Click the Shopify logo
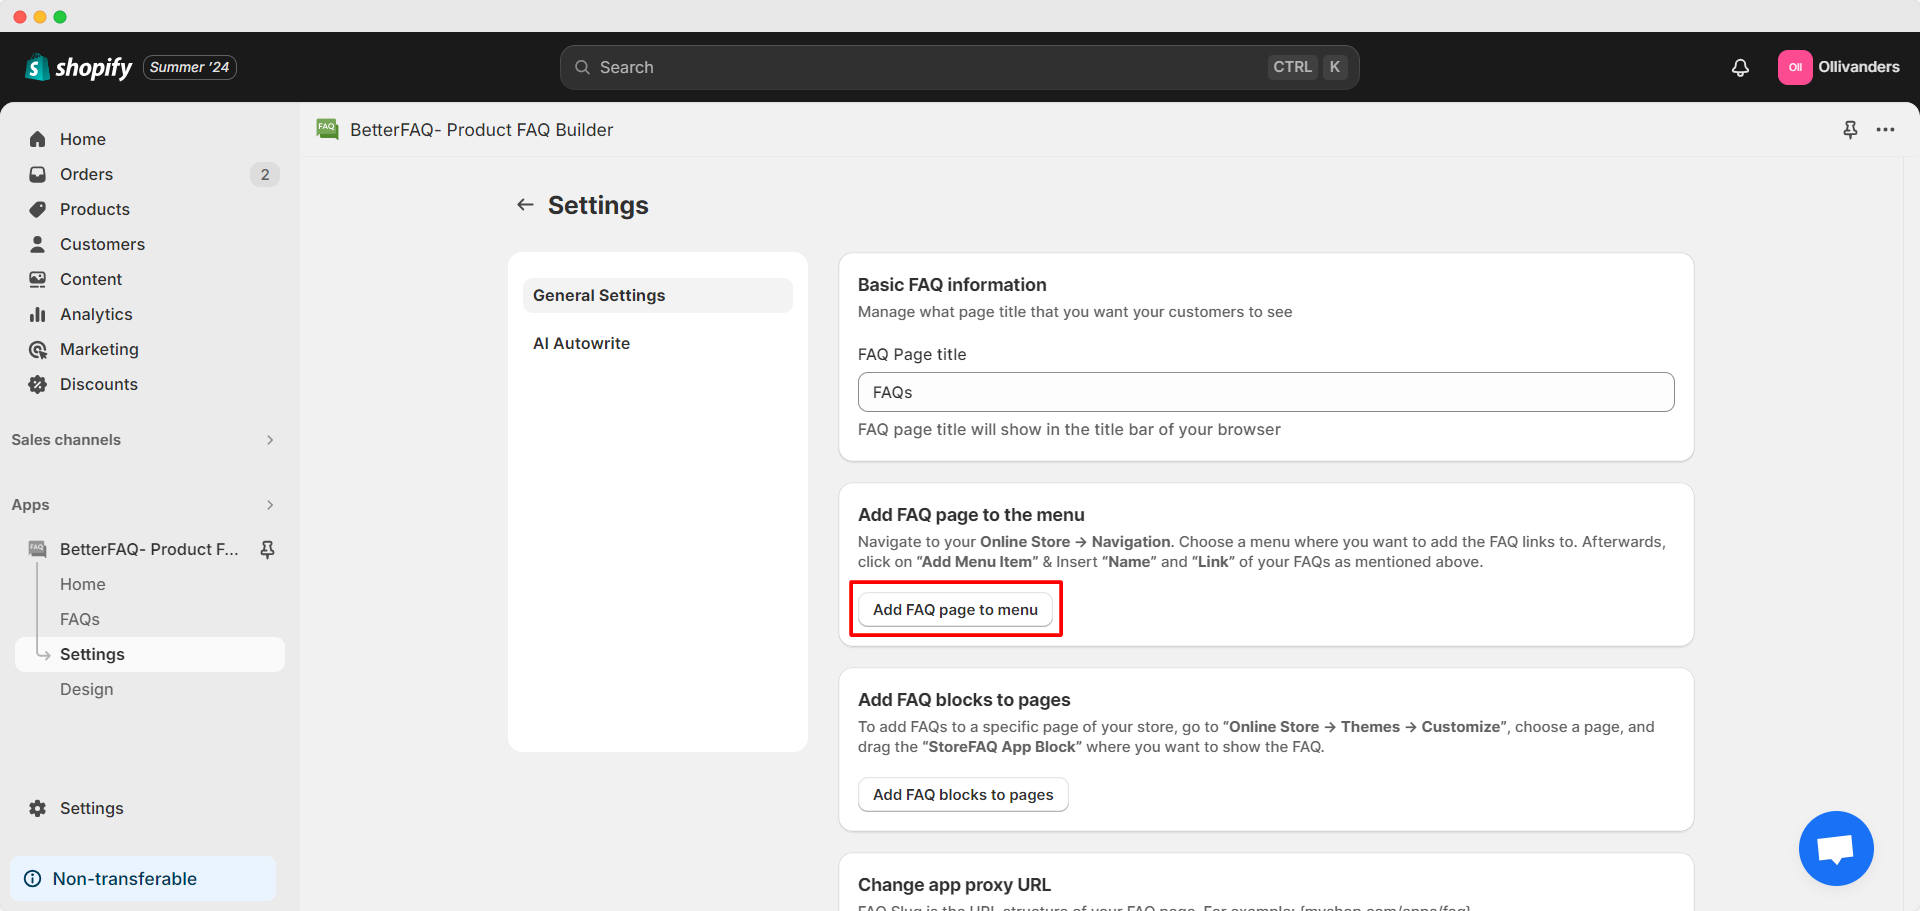Image resolution: width=1920 pixels, height=911 pixels. pyautogui.click(x=78, y=67)
